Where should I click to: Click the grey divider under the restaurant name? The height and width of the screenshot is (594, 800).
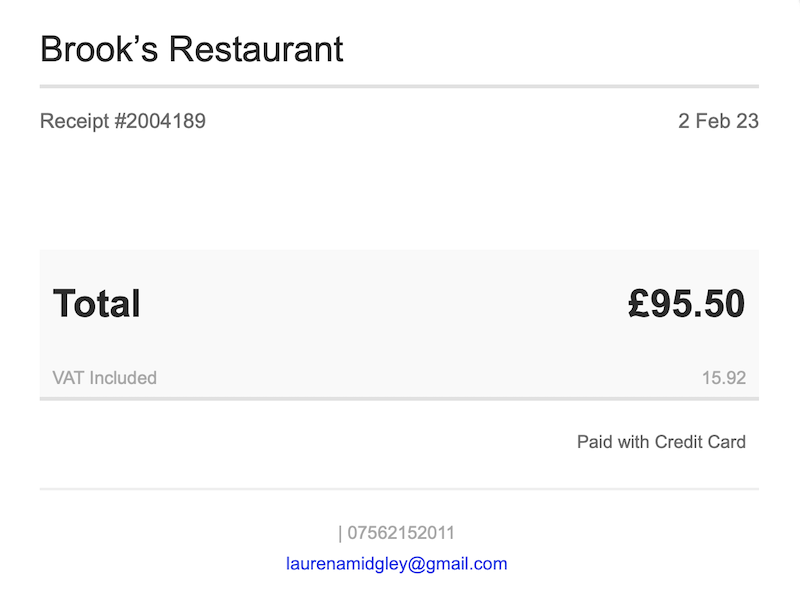(400, 87)
